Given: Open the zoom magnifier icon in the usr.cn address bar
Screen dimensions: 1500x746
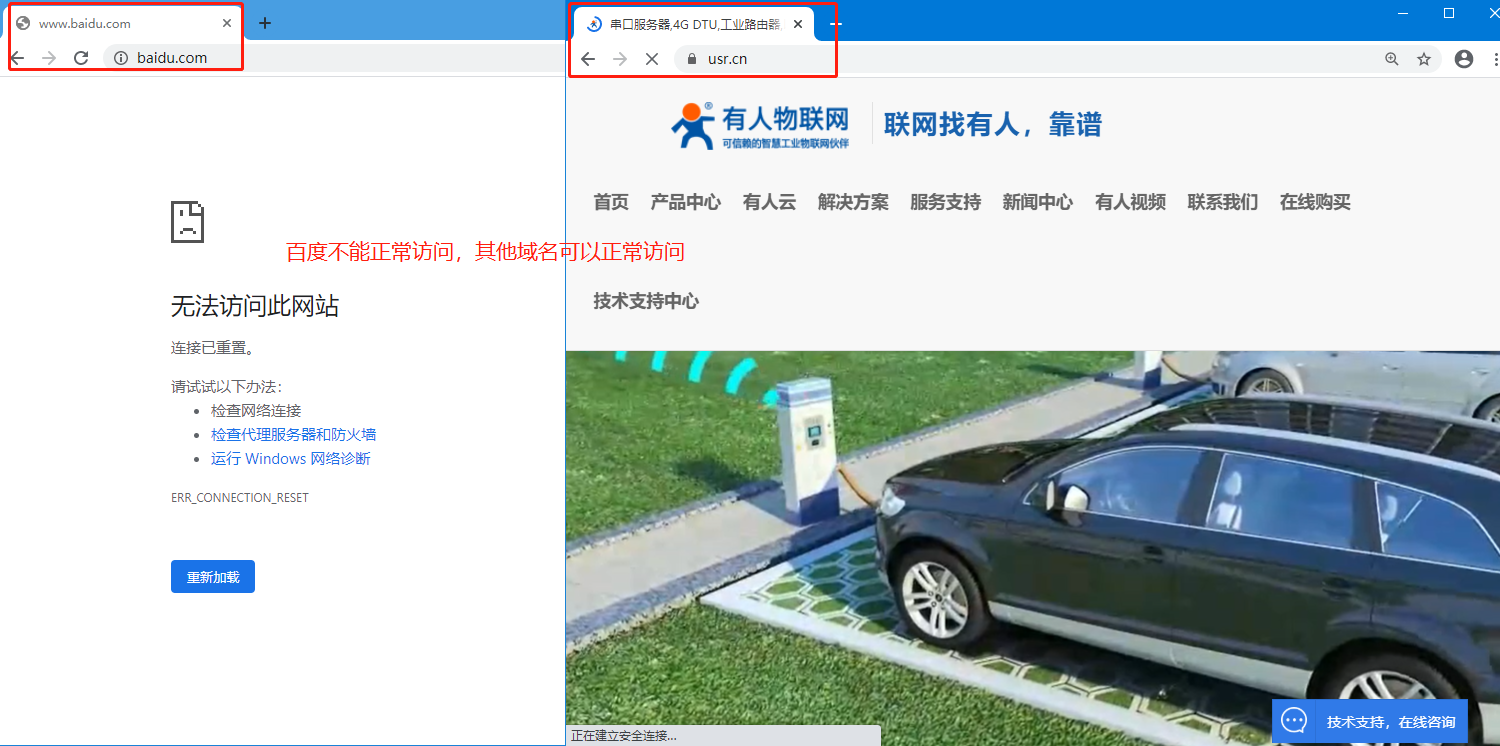Looking at the screenshot, I should (x=1392, y=59).
